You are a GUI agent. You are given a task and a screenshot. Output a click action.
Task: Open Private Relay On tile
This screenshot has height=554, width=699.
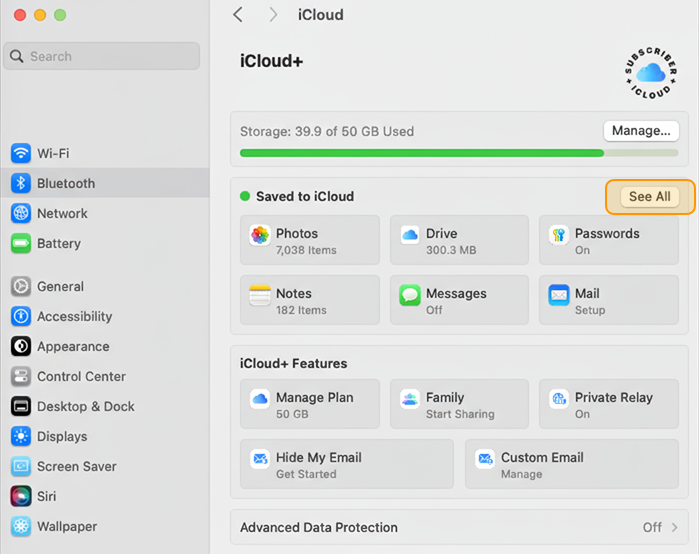609,404
